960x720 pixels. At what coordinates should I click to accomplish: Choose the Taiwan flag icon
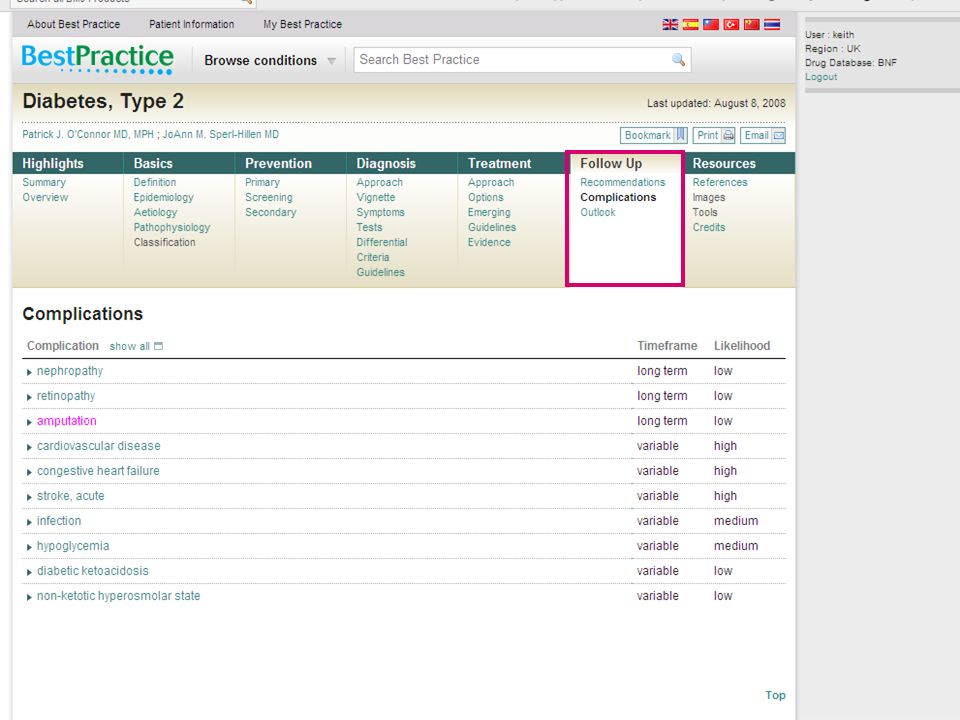(711, 24)
